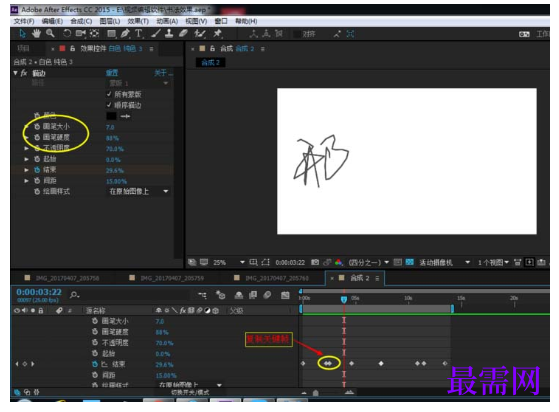Image resolution: width=559 pixels, height=412 pixels.
Task: Toggle the 顺序描边 checkbox
Action: [109, 105]
